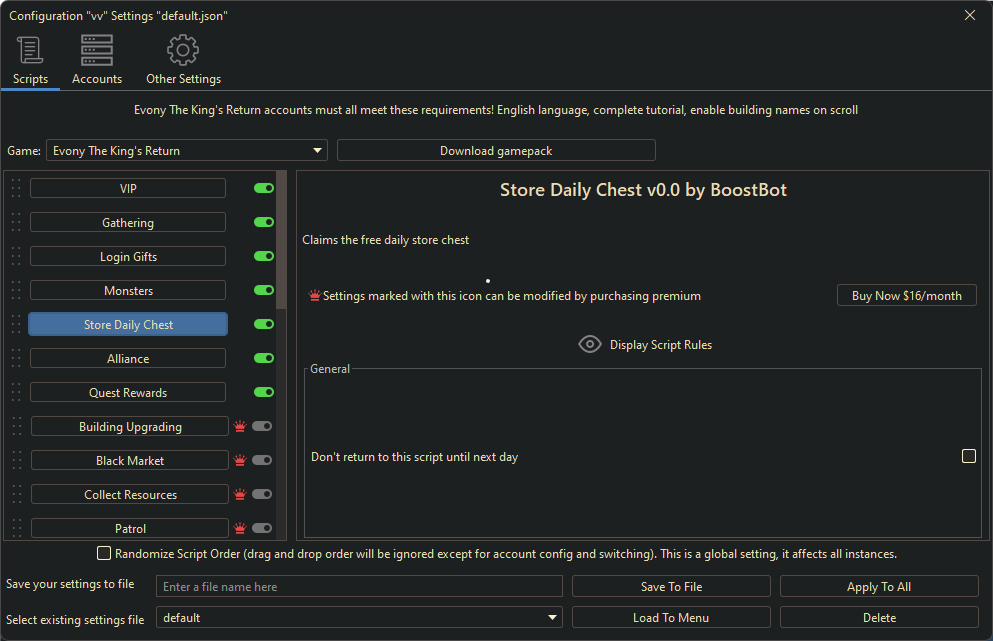The image size is (993, 641).
Task: Click the drag handle beside Alliance script
Action: (16, 359)
